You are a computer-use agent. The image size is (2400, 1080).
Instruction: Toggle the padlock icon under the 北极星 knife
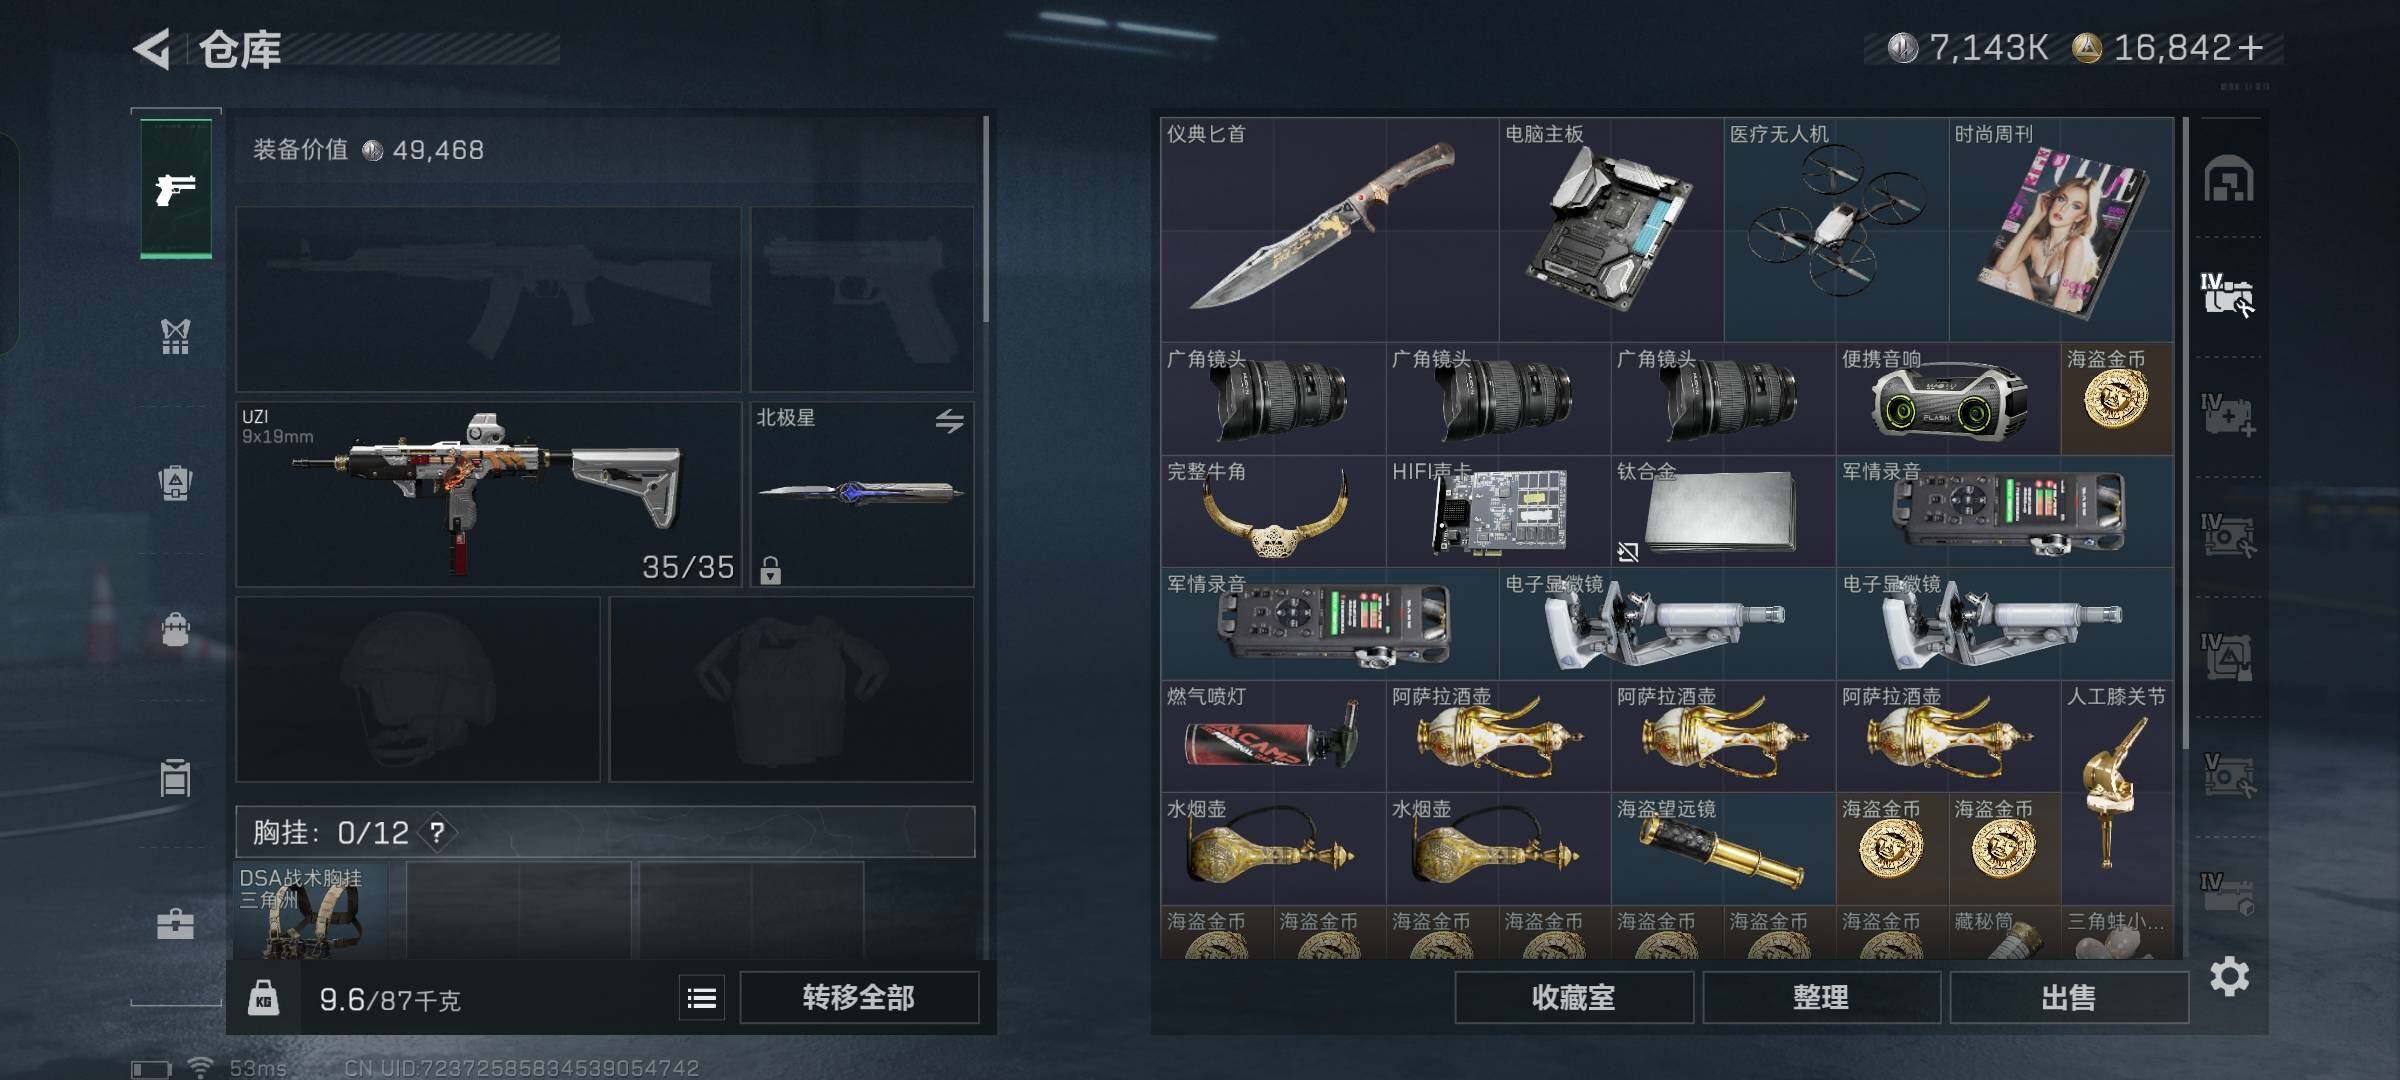[770, 570]
